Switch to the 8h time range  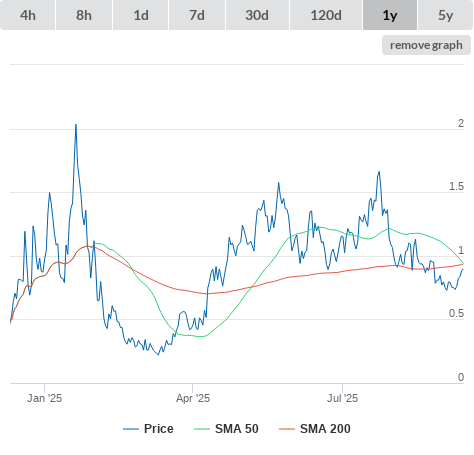click(84, 15)
